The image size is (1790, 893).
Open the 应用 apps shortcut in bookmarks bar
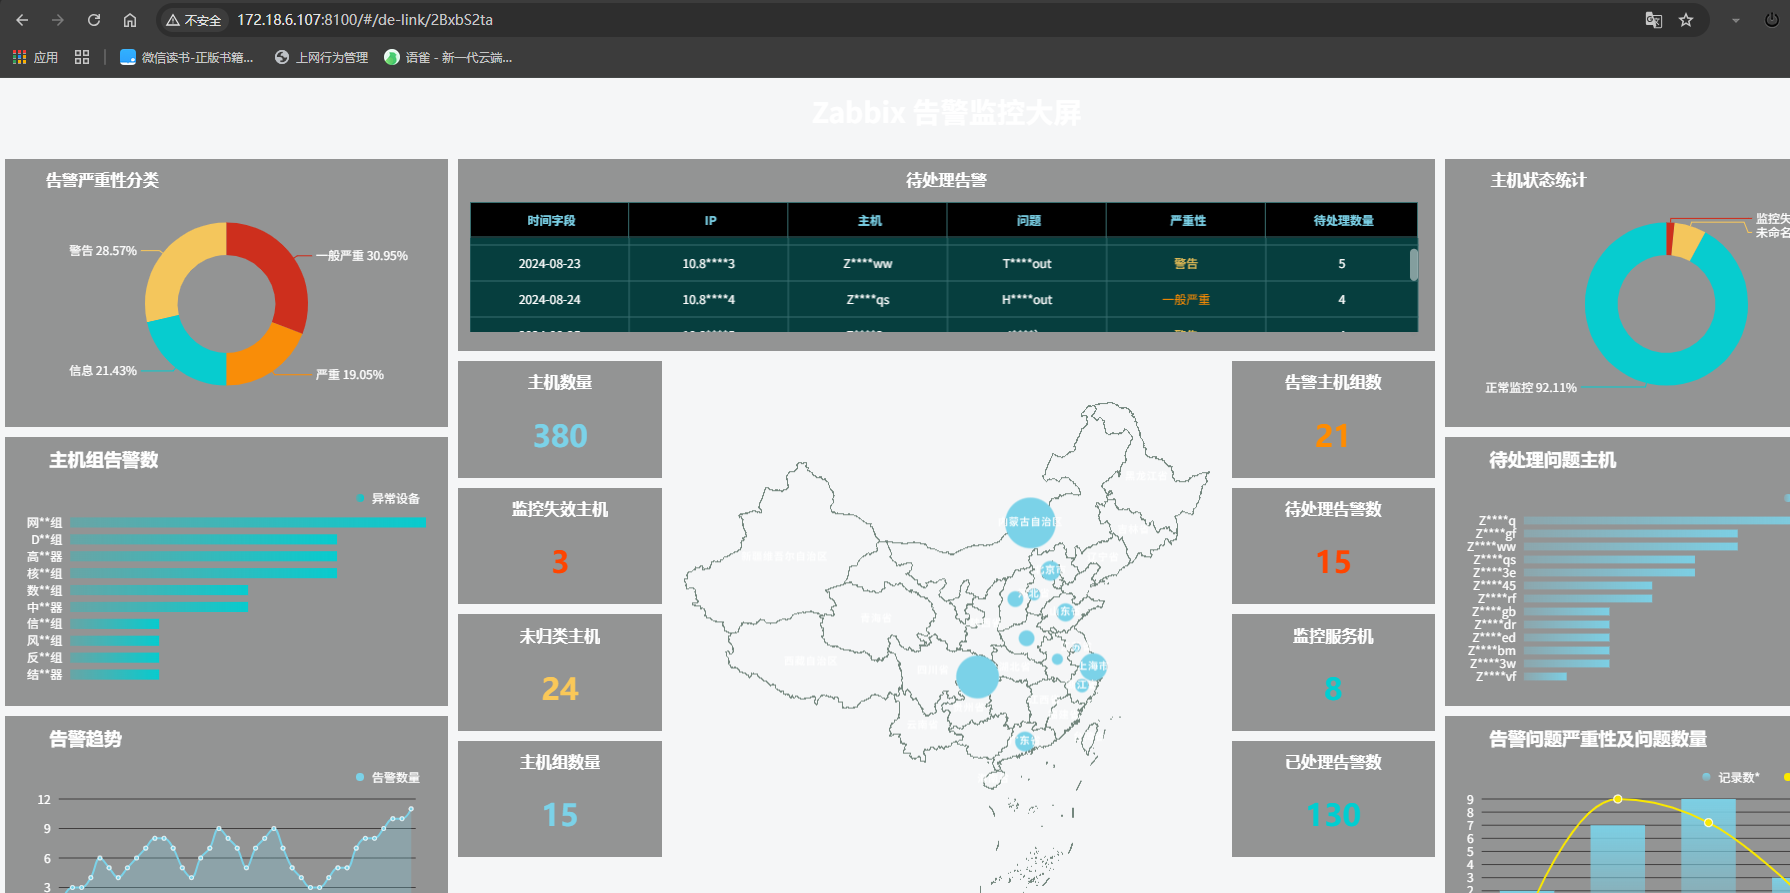(x=35, y=58)
